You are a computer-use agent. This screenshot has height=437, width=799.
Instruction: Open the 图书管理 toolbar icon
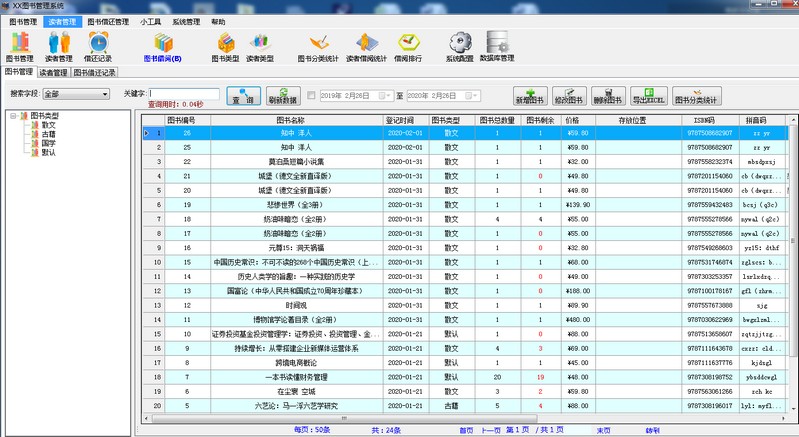point(19,46)
